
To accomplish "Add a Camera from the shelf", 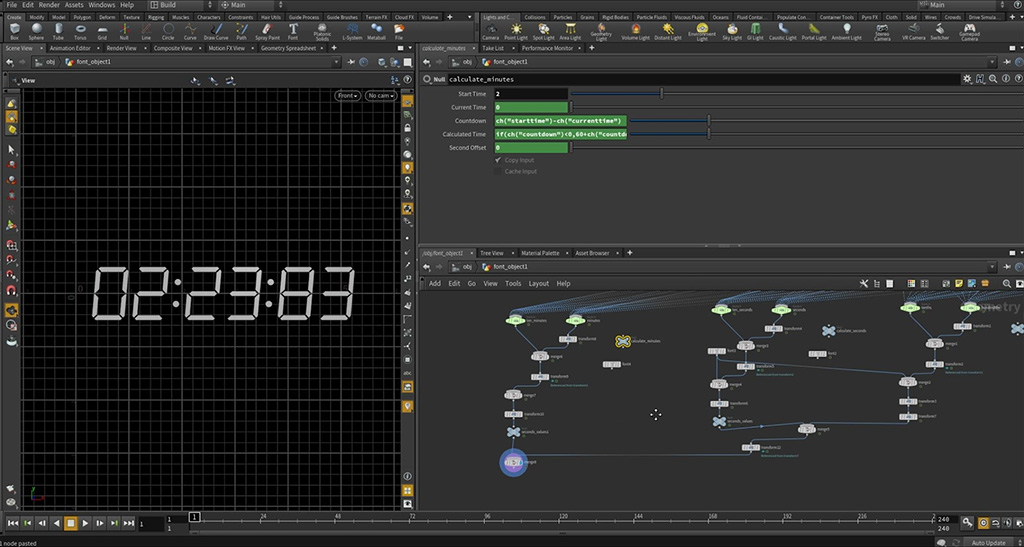I will point(490,31).
